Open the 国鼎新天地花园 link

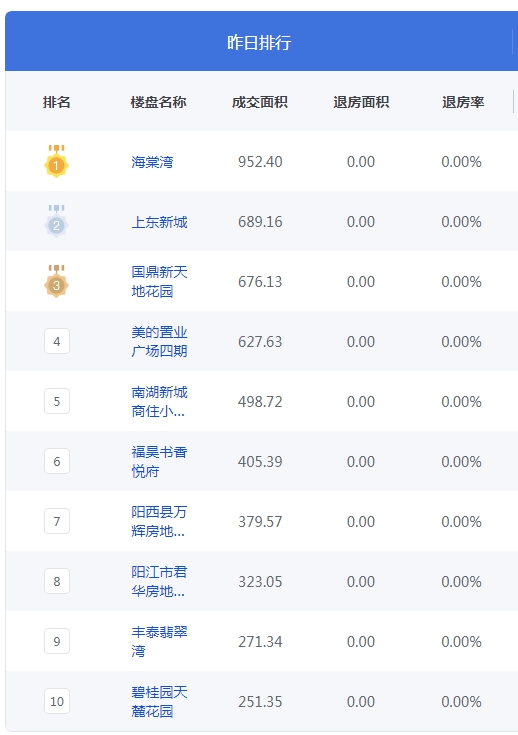pyautogui.click(x=159, y=281)
